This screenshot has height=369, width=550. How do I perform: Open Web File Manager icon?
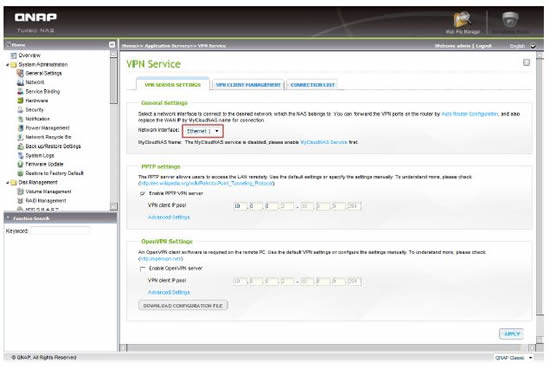(x=462, y=20)
